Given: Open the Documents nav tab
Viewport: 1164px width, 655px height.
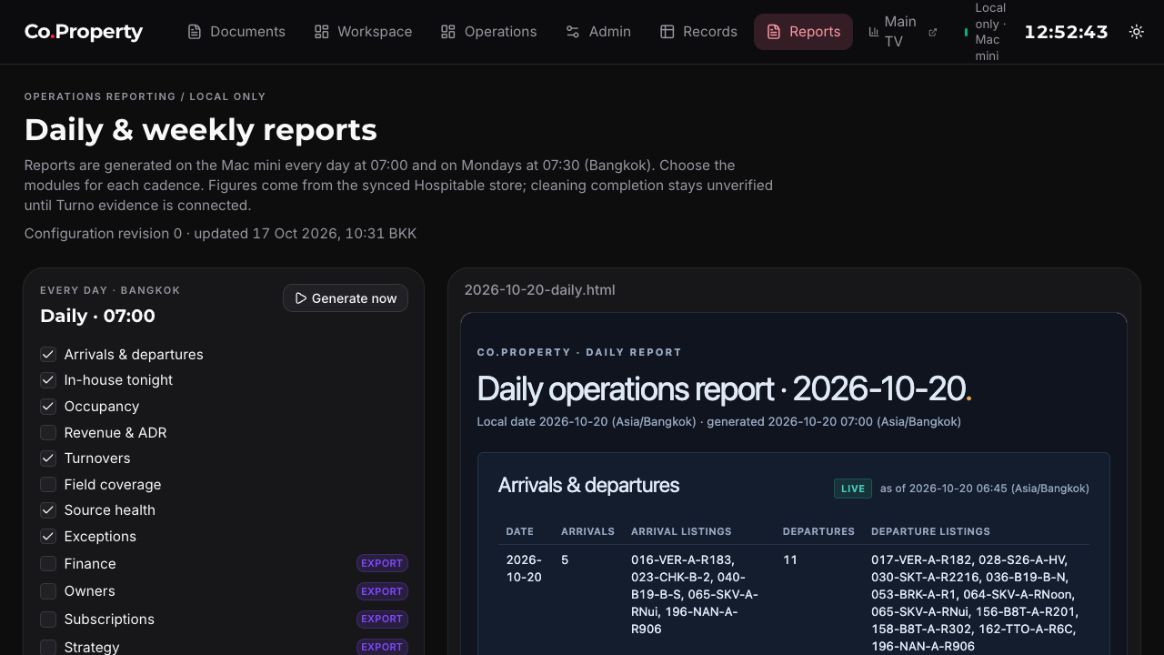Looking at the screenshot, I should tap(236, 32).
